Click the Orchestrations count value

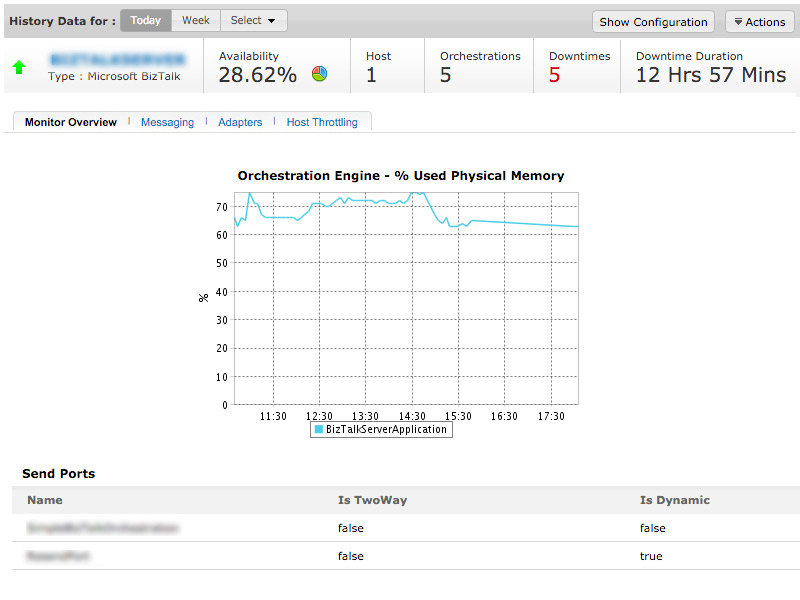446,75
